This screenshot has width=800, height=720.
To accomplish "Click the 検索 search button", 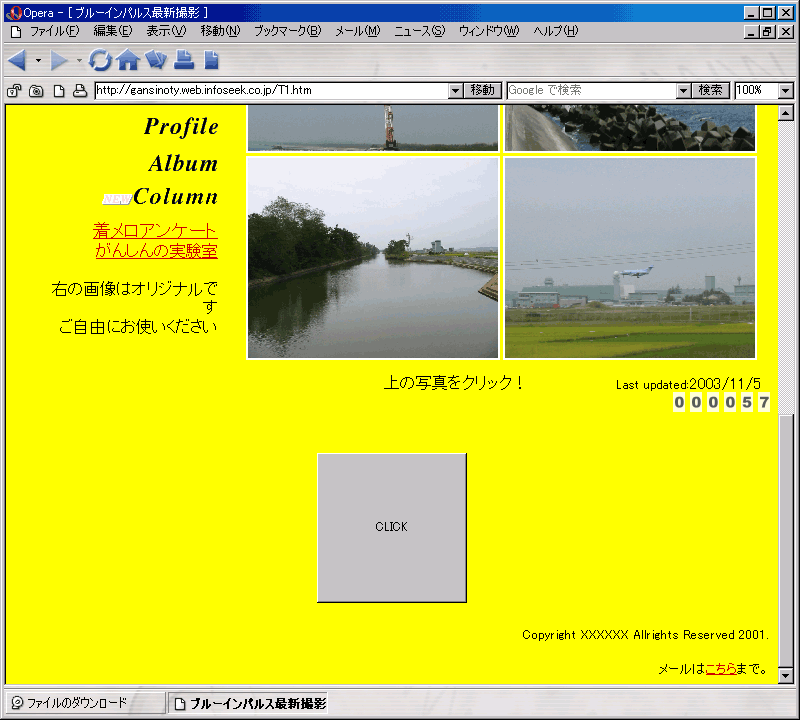I will point(711,91).
